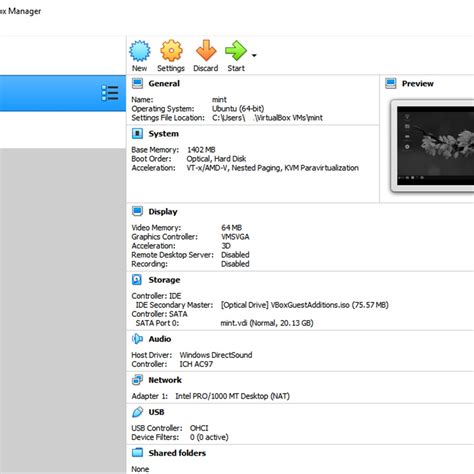Click Video Memory value '64 MB'
The width and height of the screenshot is (474, 474).
(x=231, y=228)
